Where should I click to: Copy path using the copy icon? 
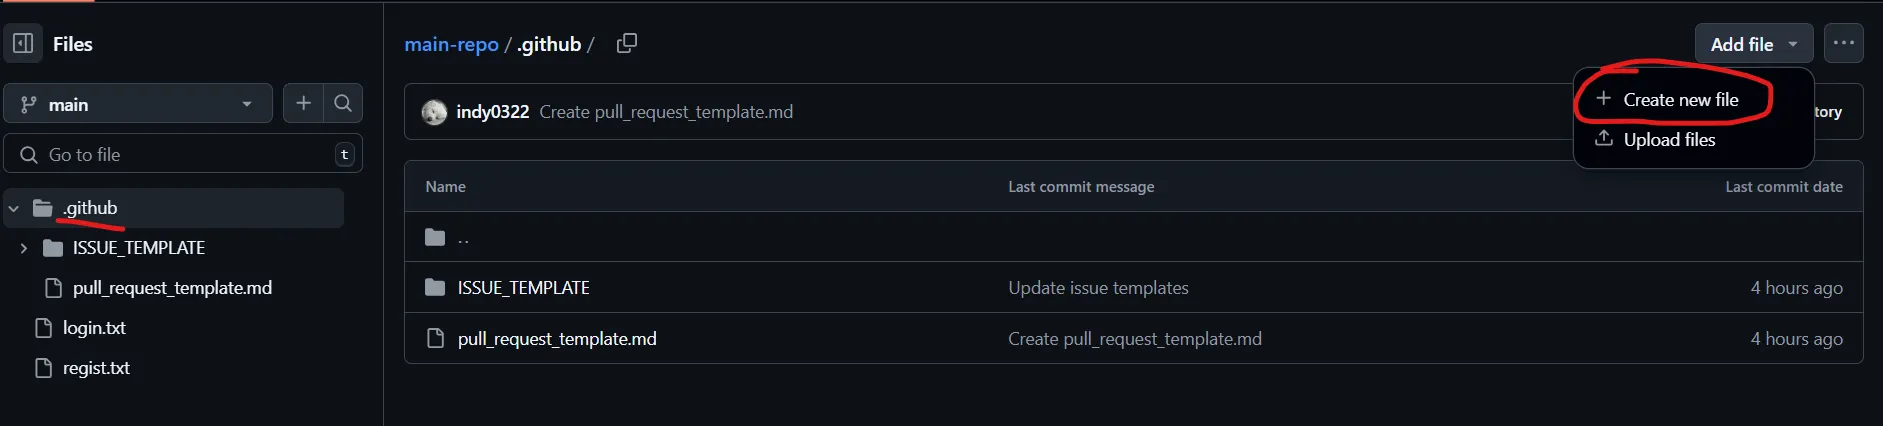(x=627, y=44)
